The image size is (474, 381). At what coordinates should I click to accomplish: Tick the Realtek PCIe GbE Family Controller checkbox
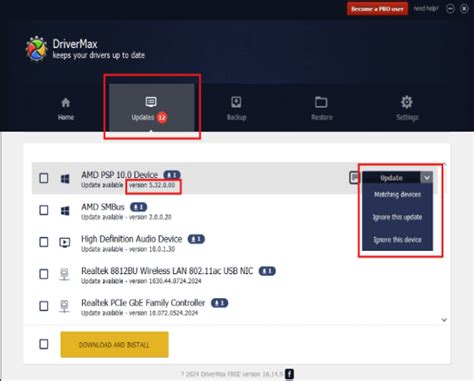[44, 306]
